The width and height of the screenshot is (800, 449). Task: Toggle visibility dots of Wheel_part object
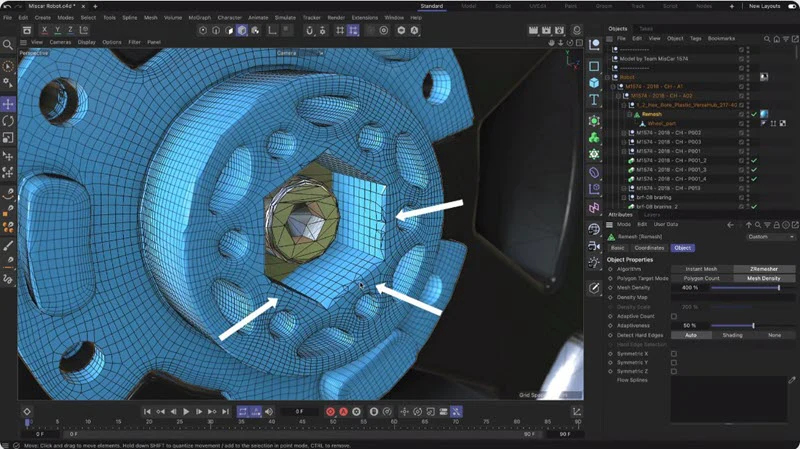(748, 123)
